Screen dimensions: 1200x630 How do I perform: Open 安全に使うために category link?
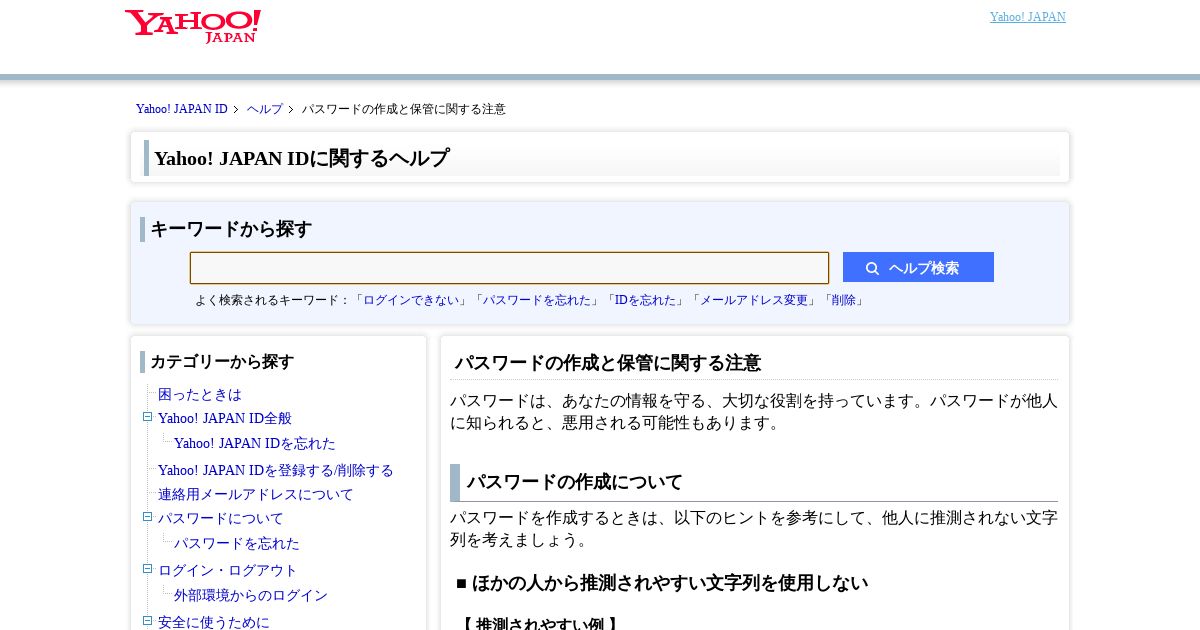(214, 622)
